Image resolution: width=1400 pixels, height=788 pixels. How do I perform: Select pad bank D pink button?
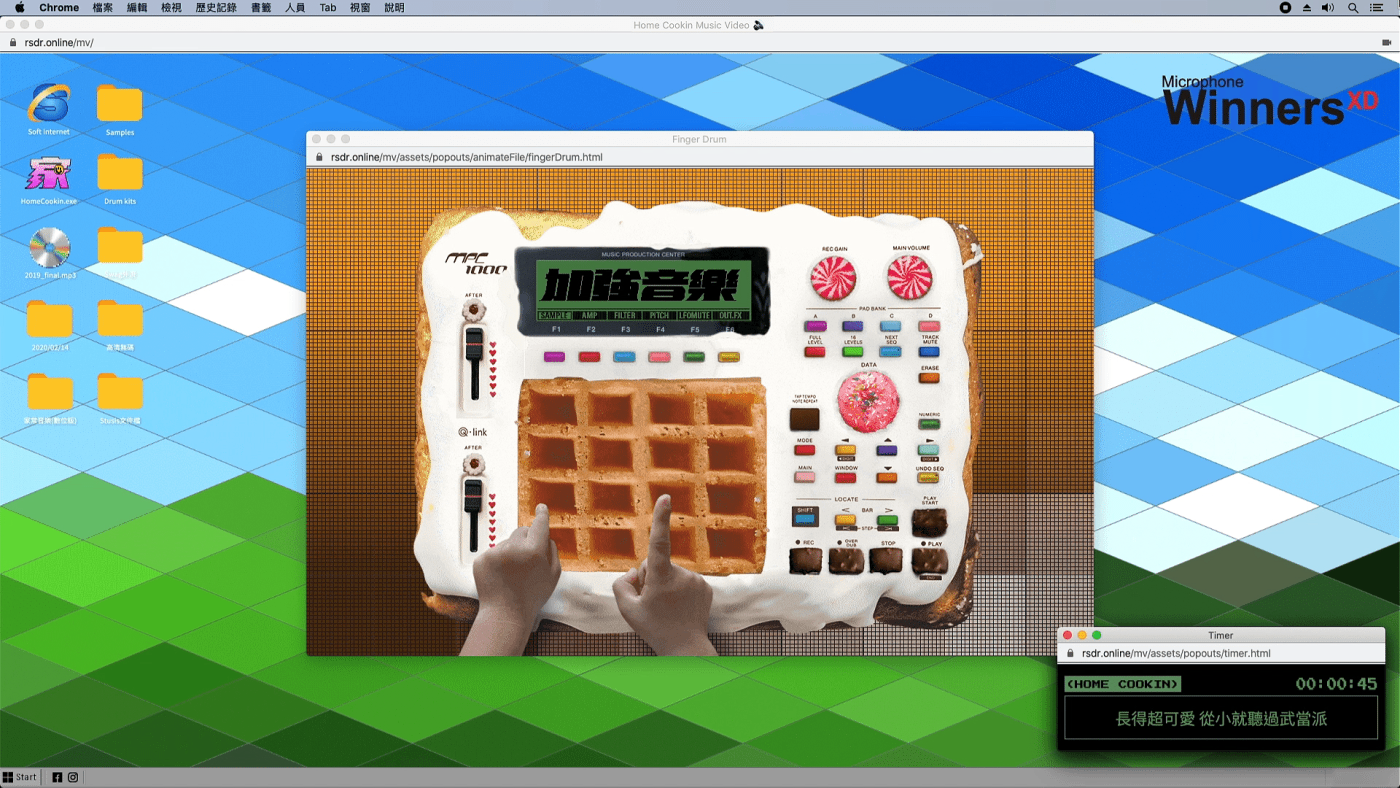click(929, 326)
